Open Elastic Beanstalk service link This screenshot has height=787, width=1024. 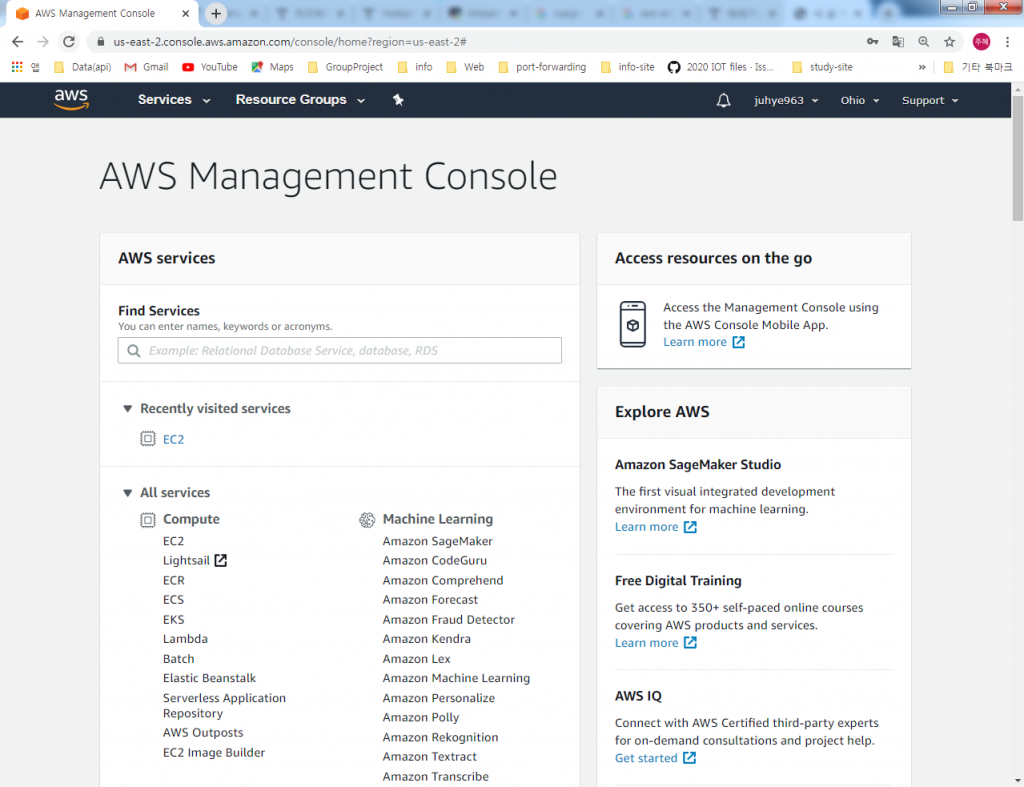pos(209,679)
